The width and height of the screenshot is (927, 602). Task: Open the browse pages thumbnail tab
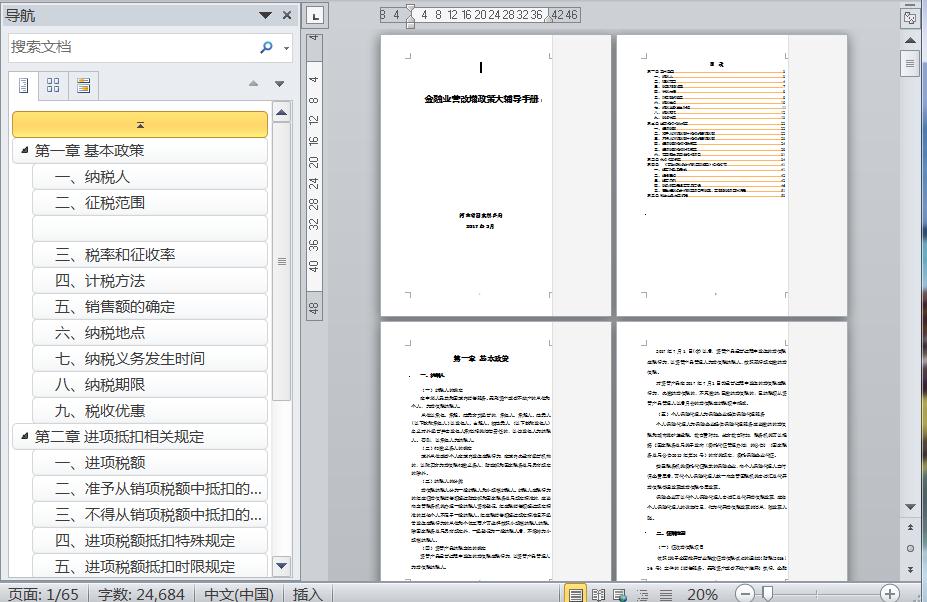coord(53,86)
